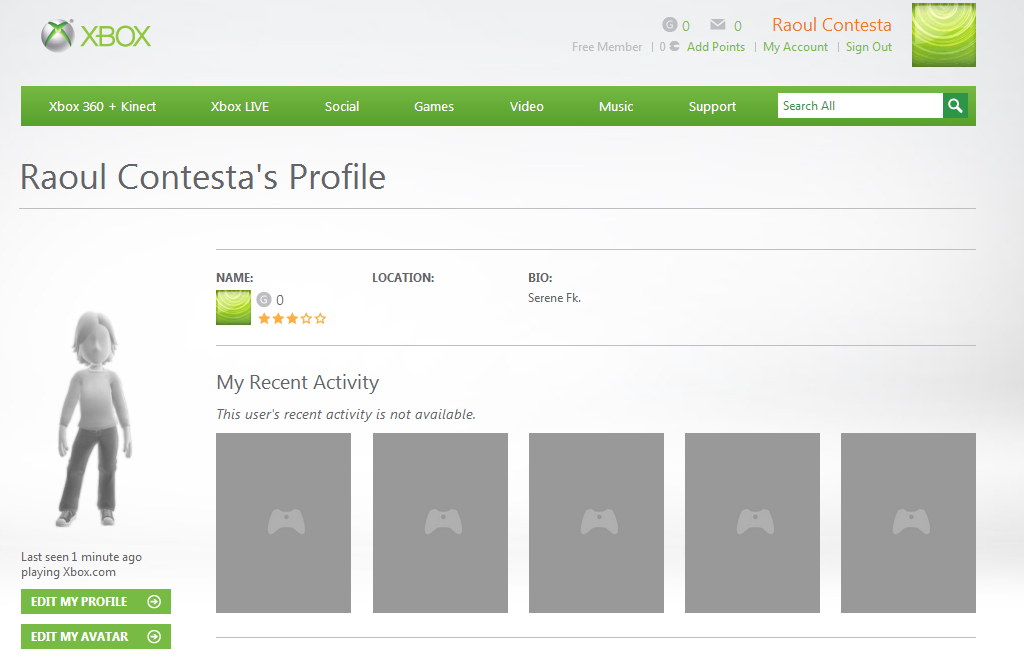
Task: Click the green gamerpic in top right
Action: tap(944, 35)
